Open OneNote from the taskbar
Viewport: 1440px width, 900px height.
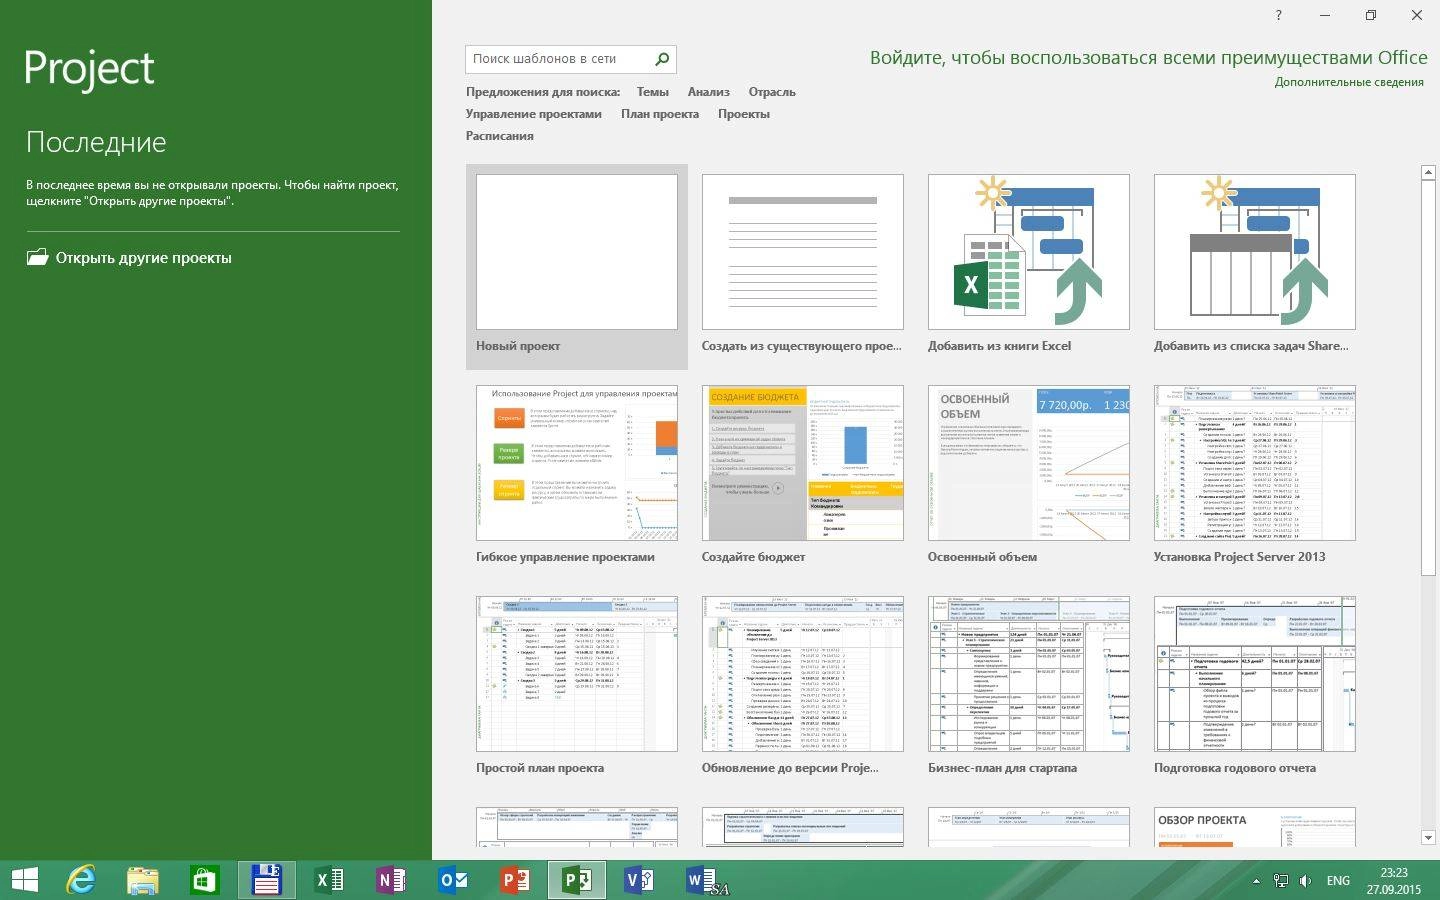point(391,880)
